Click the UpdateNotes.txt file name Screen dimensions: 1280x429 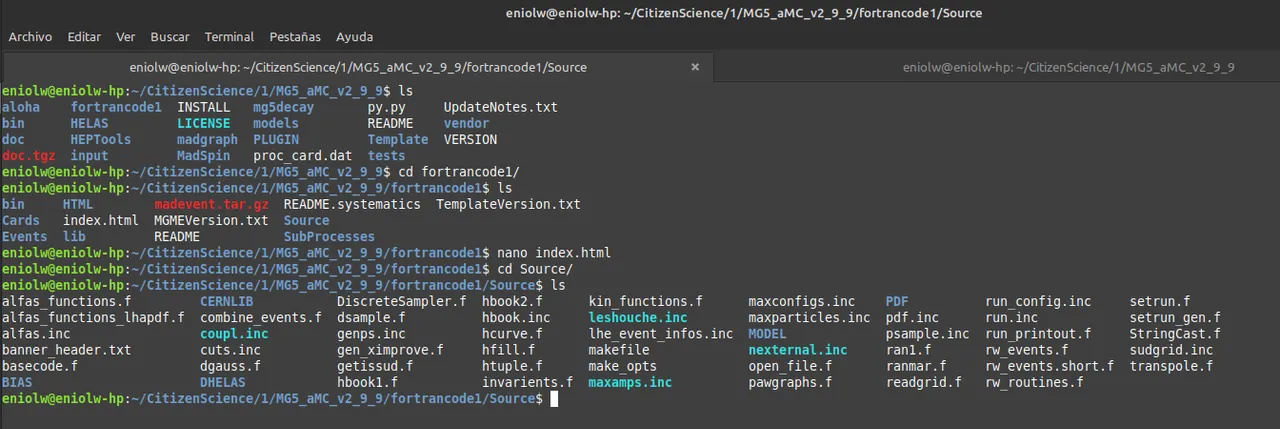tap(500, 107)
